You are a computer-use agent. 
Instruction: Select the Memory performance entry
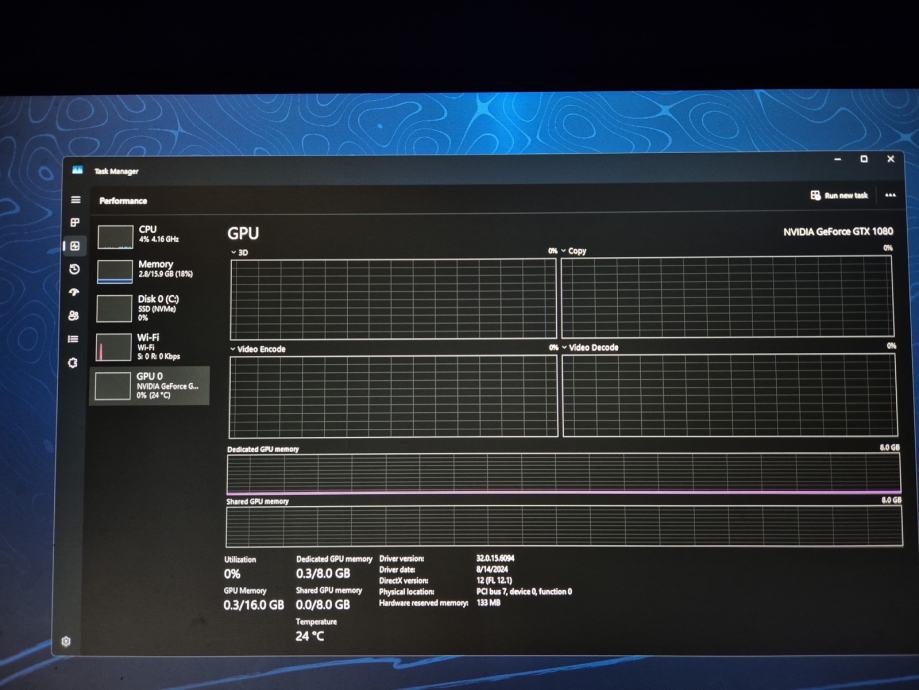pos(149,270)
